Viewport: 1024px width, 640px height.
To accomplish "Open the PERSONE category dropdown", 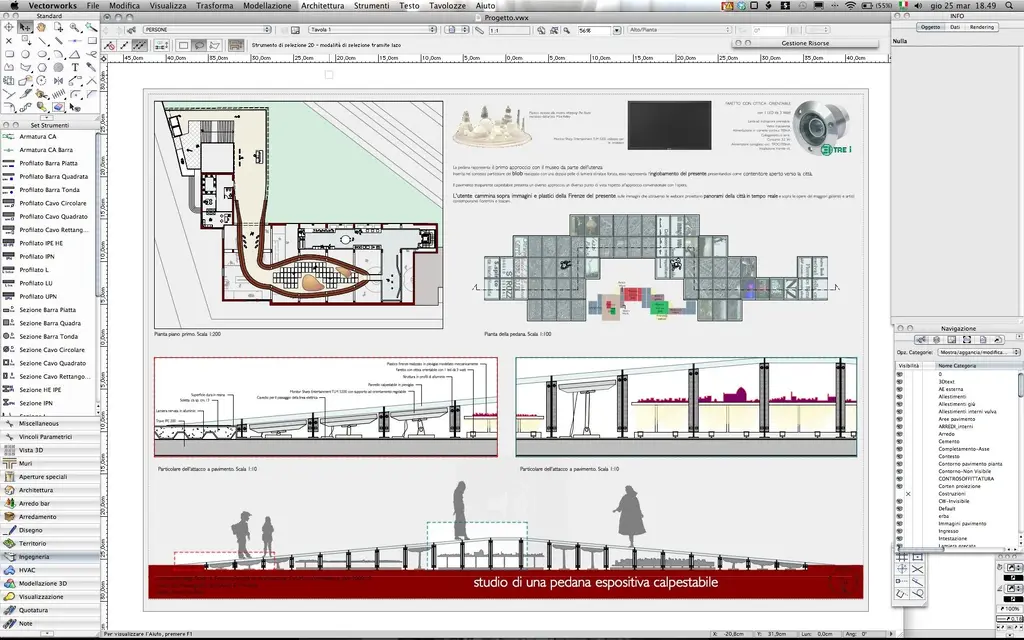I will [207, 30].
